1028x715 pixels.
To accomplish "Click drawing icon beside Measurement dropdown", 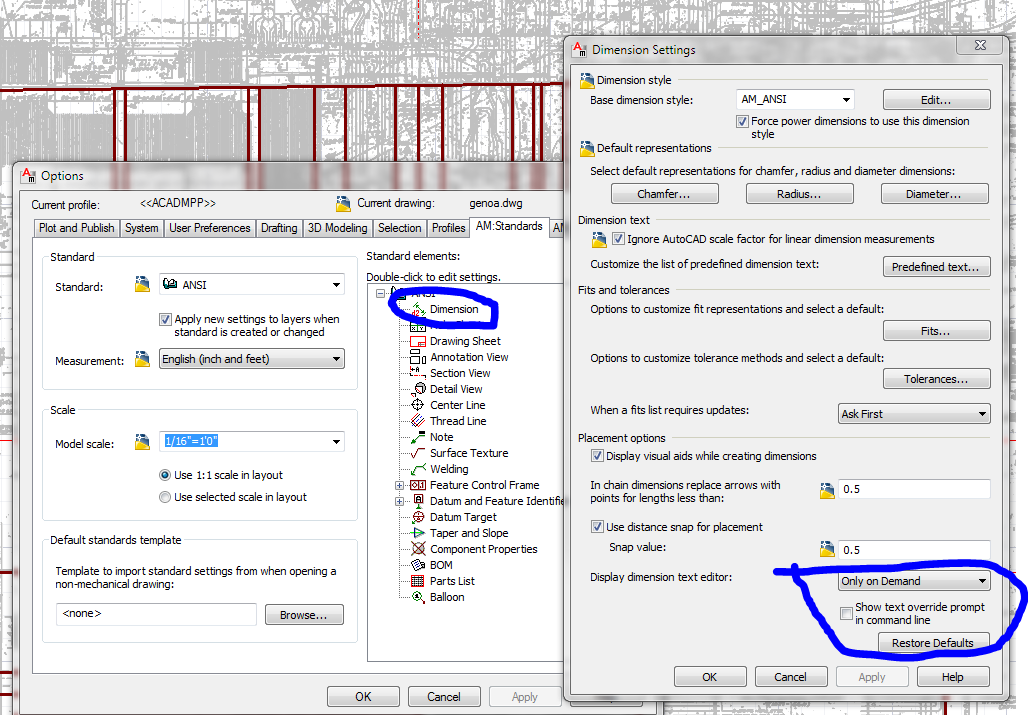I will pyautogui.click(x=142, y=359).
